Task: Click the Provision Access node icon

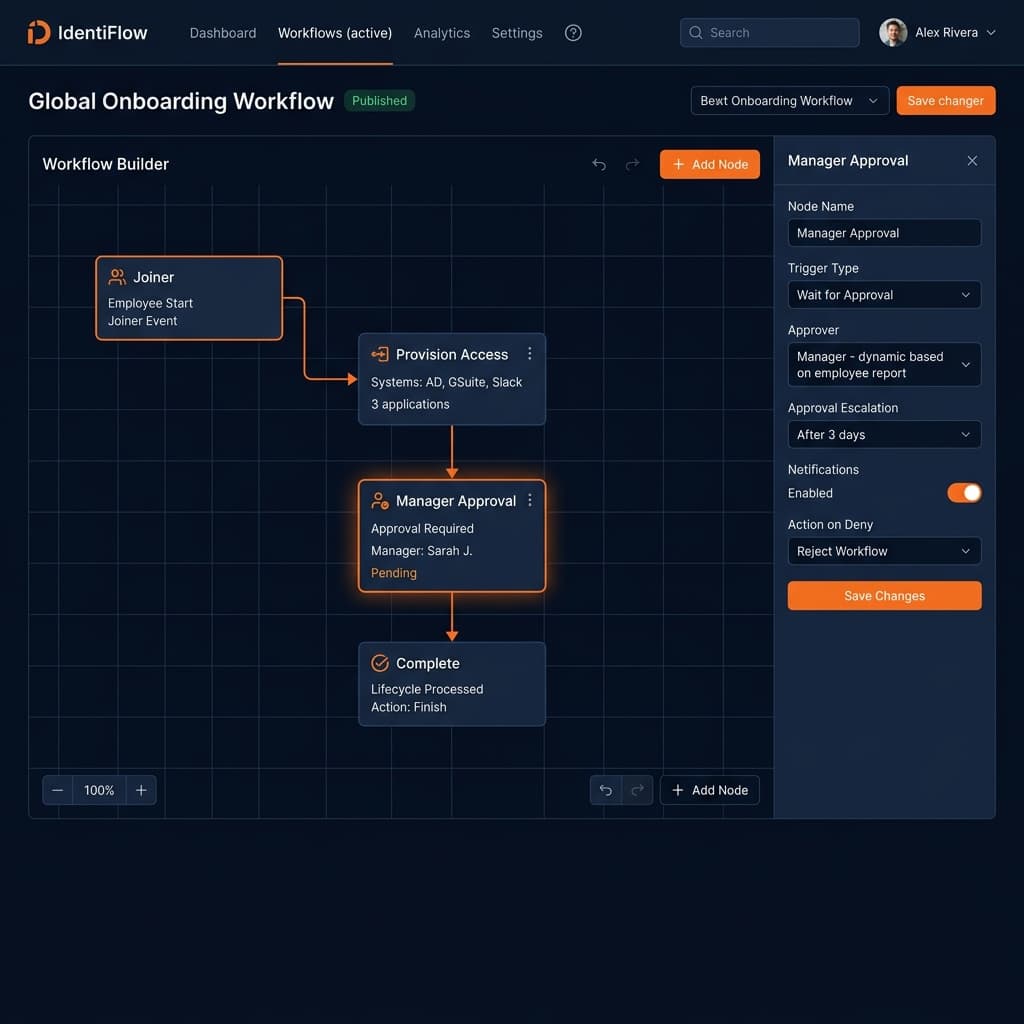Action: 379,354
